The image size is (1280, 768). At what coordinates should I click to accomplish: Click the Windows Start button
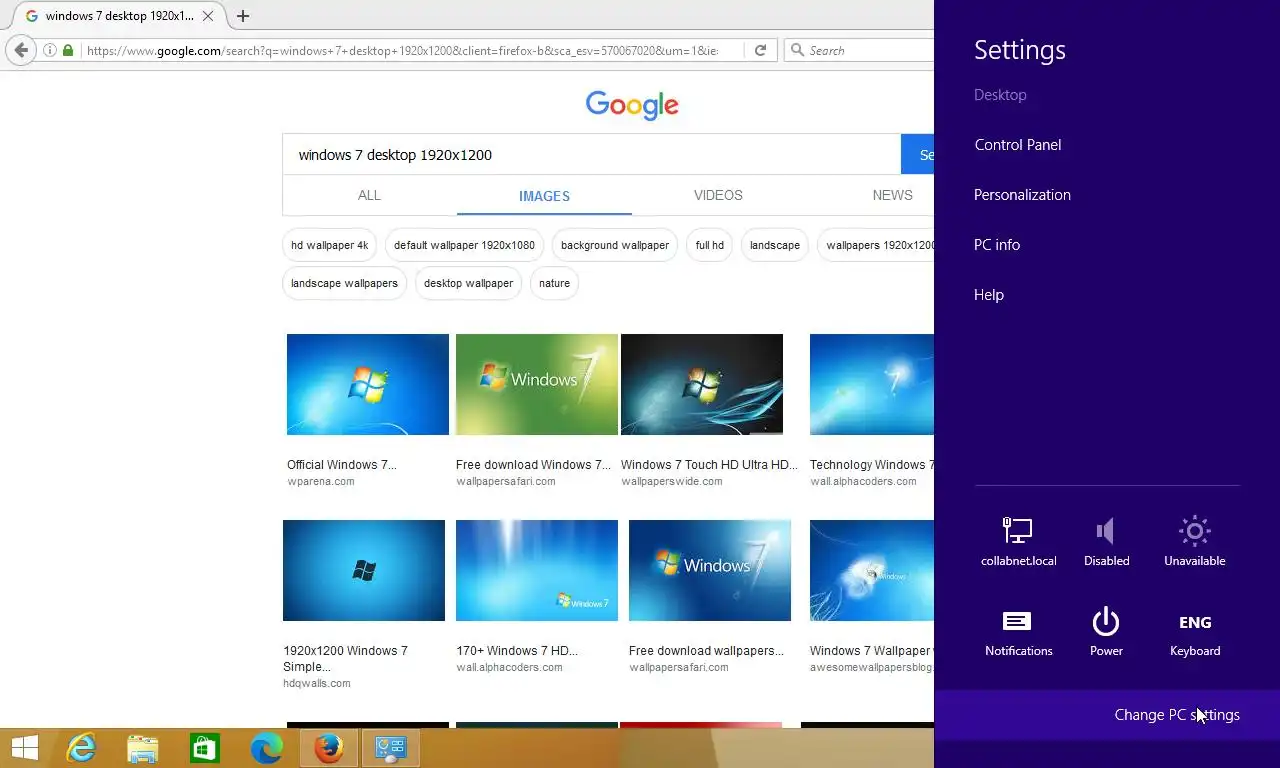pyautogui.click(x=25, y=748)
